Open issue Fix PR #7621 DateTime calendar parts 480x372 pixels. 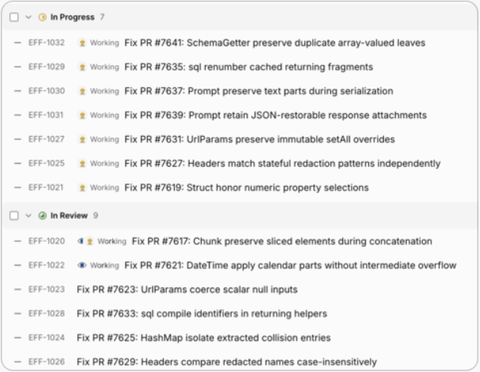click(290, 265)
